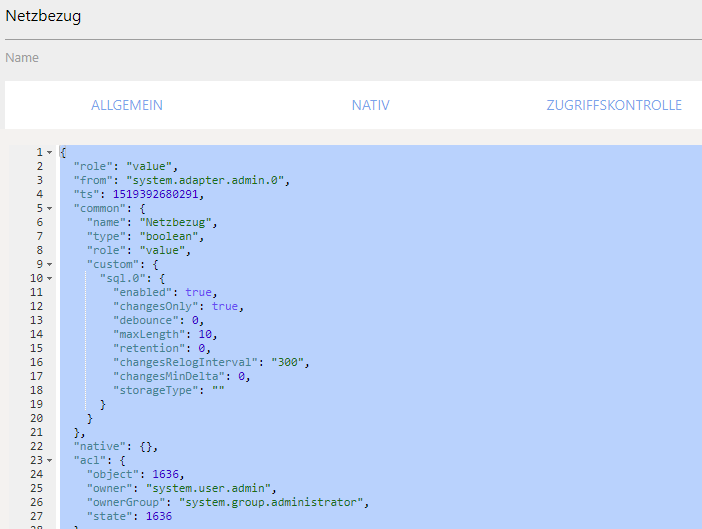Click the "storageType": "" line
The image size is (702, 529).
click(x=169, y=390)
